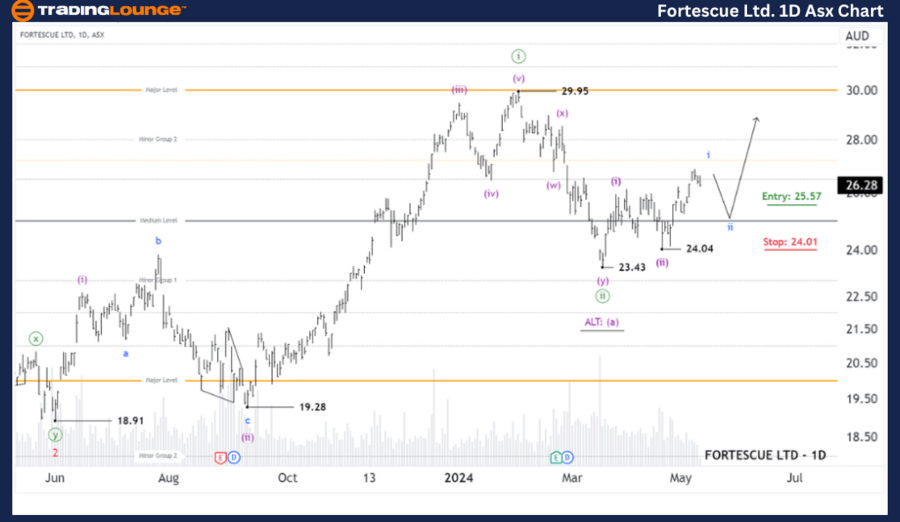Click the TradingLounge logo

tap(98, 10)
